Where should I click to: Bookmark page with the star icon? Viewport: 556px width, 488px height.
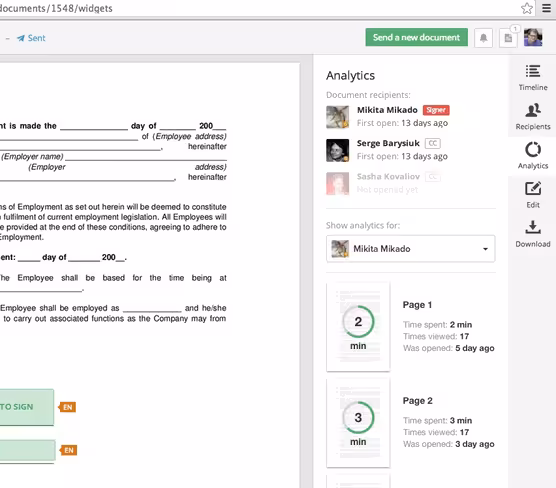click(x=527, y=8)
